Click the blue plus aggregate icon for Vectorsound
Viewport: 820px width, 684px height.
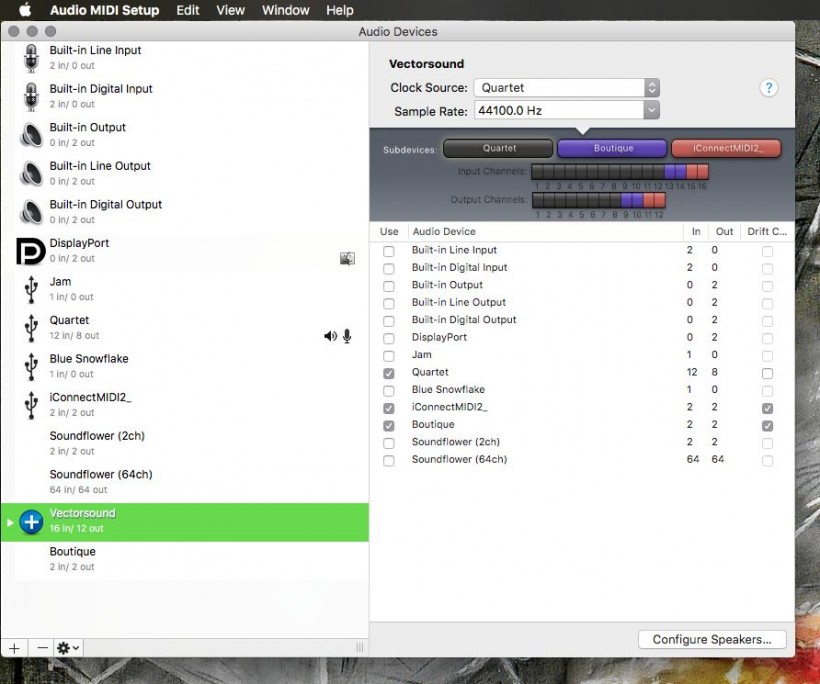tap(31, 521)
